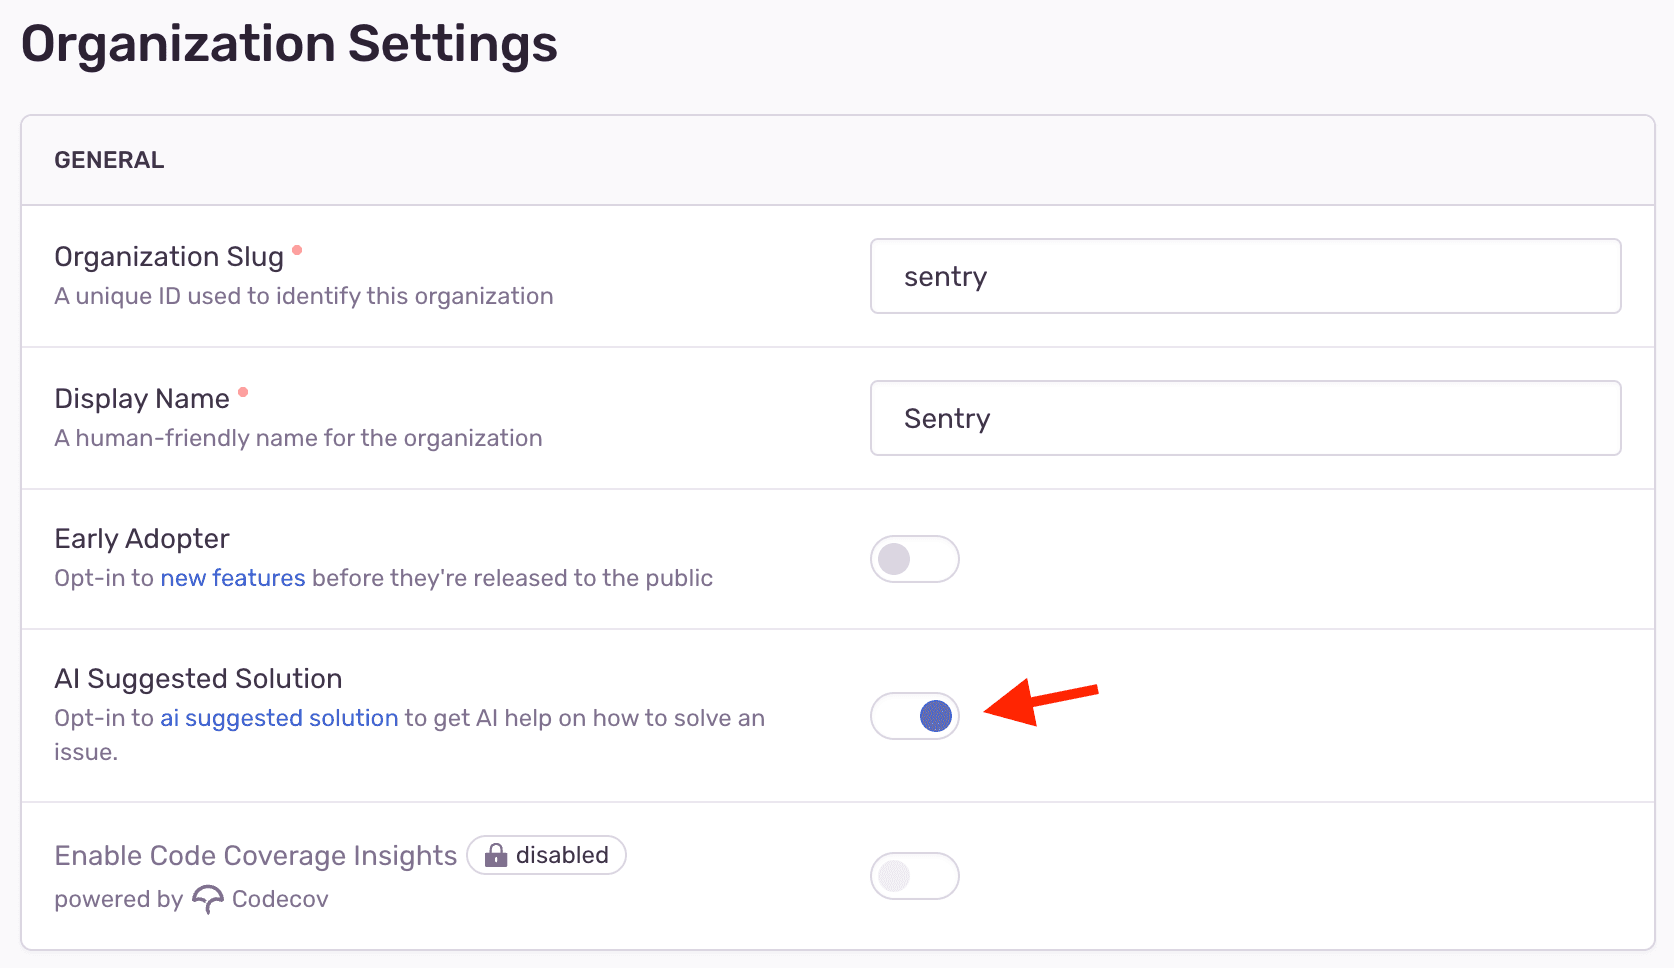Click the AI Suggested Solution setting label
Viewport: 1674px width, 968px height.
coord(199,678)
